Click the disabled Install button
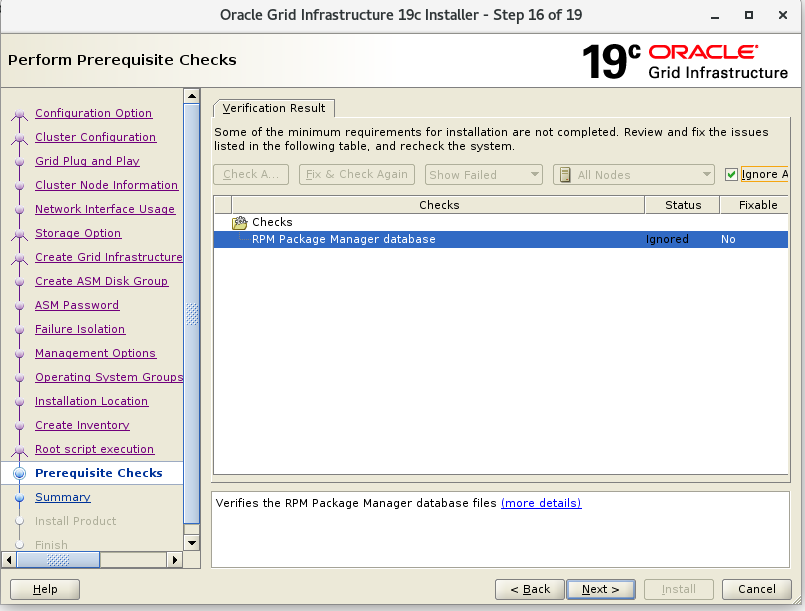 (679, 589)
